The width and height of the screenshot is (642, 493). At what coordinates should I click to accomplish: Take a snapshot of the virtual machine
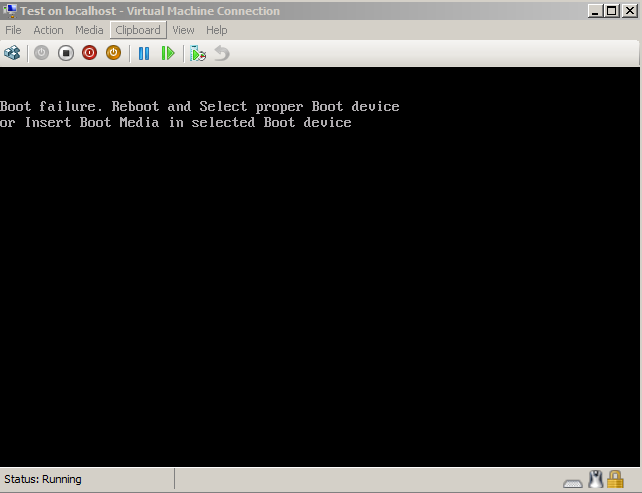click(198, 53)
